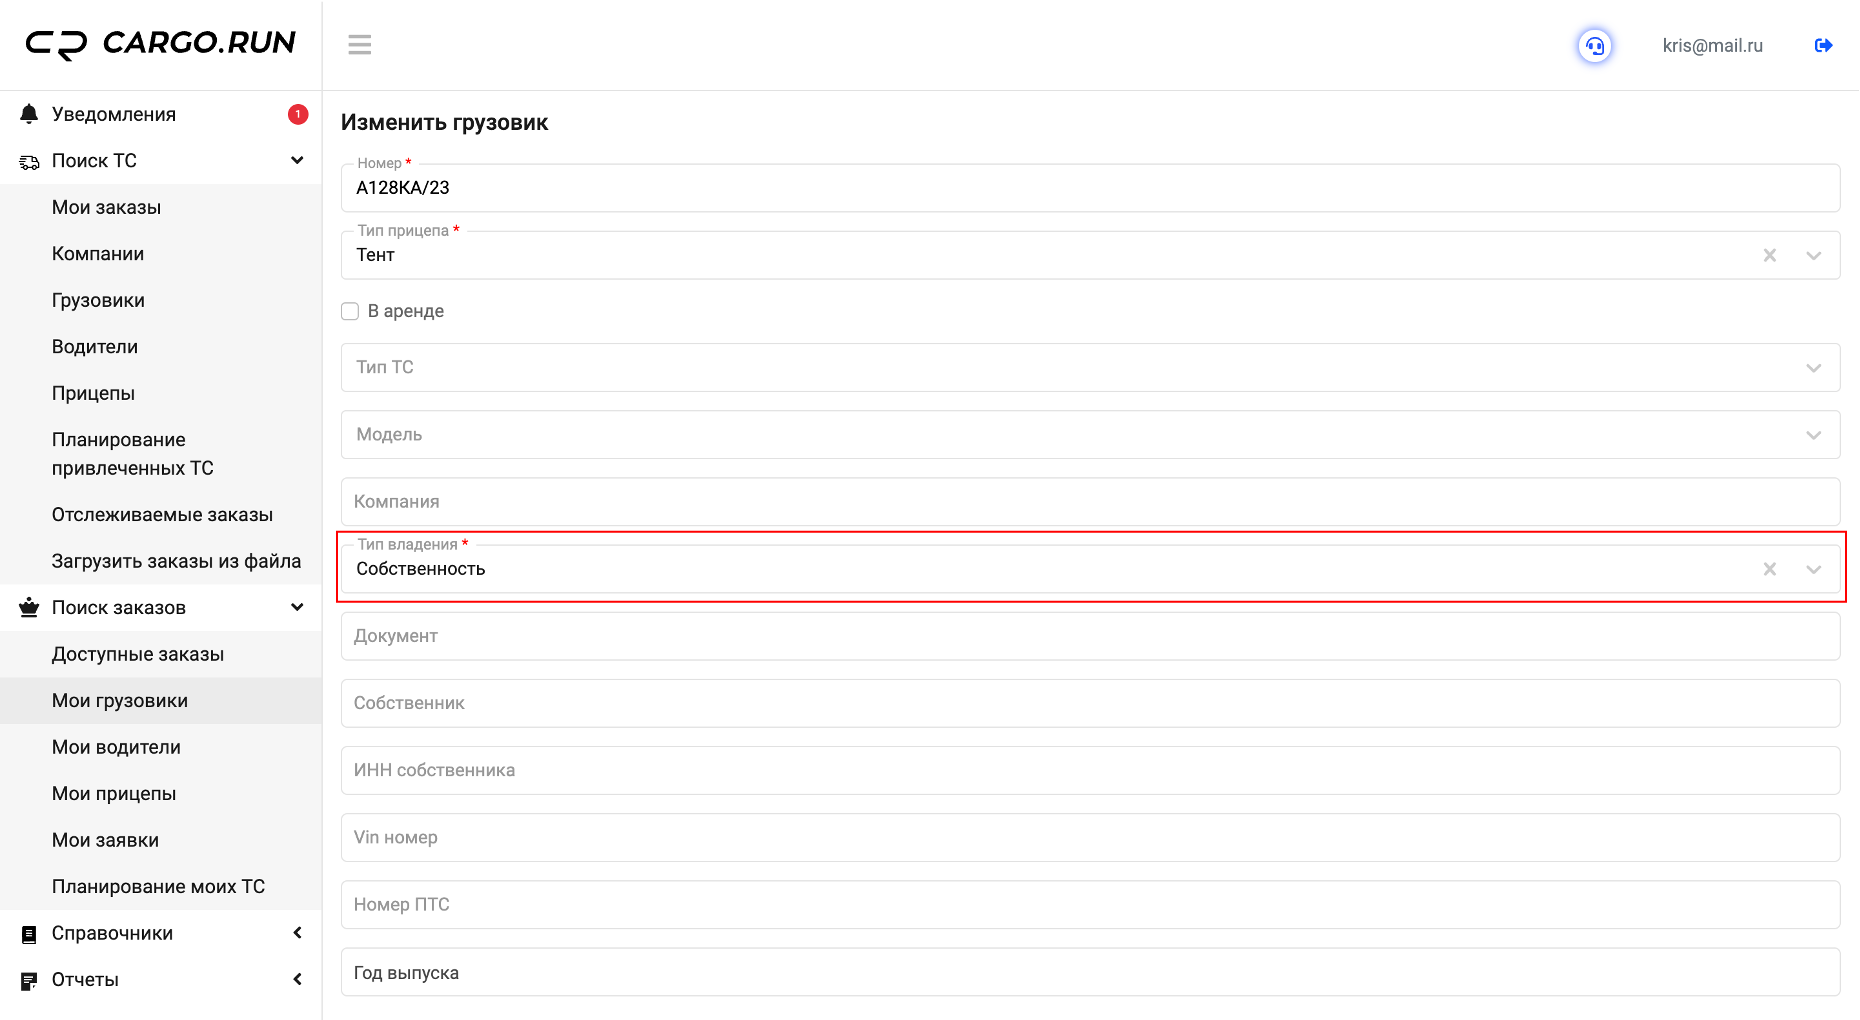
Task: Click the logout arrow icon
Action: coord(1823,46)
